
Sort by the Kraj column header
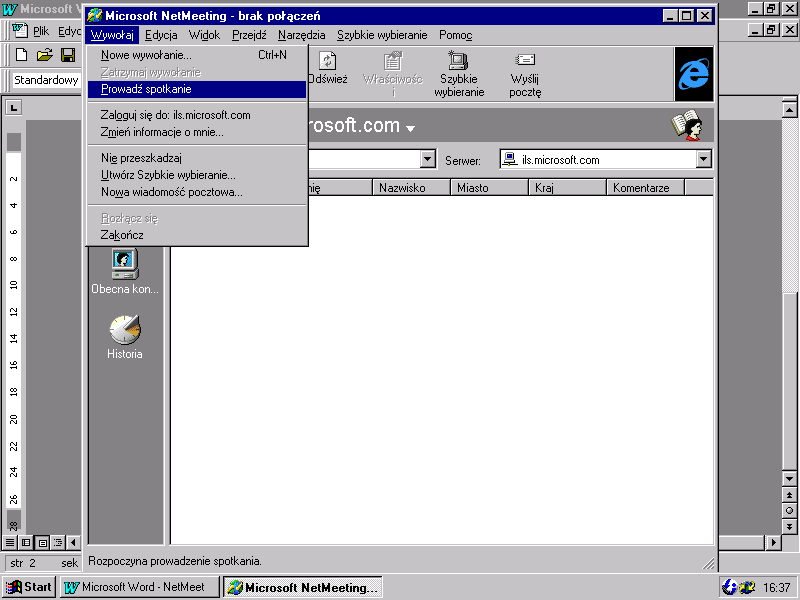tap(567, 188)
